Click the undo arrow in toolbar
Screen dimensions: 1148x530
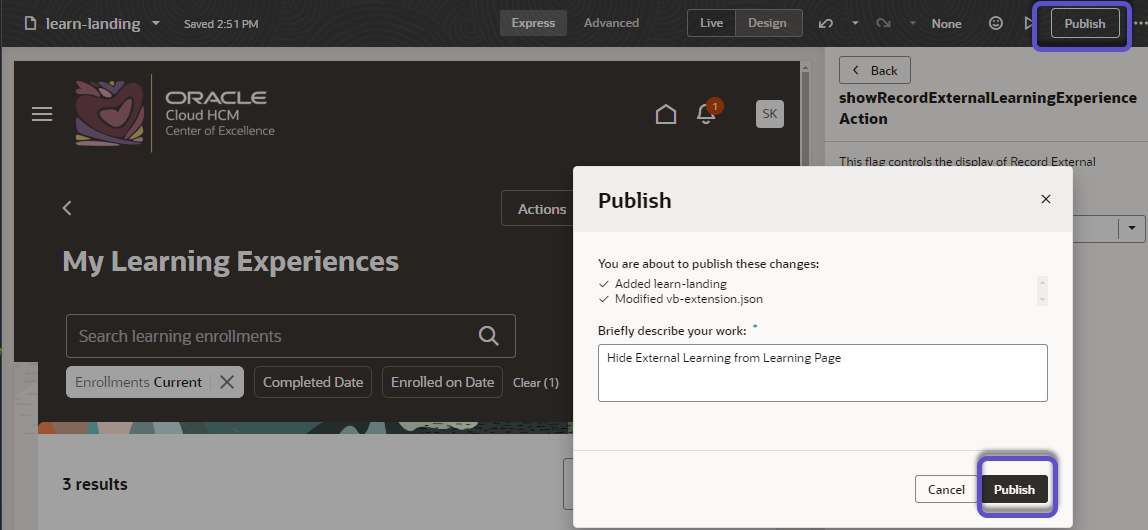(x=825, y=23)
